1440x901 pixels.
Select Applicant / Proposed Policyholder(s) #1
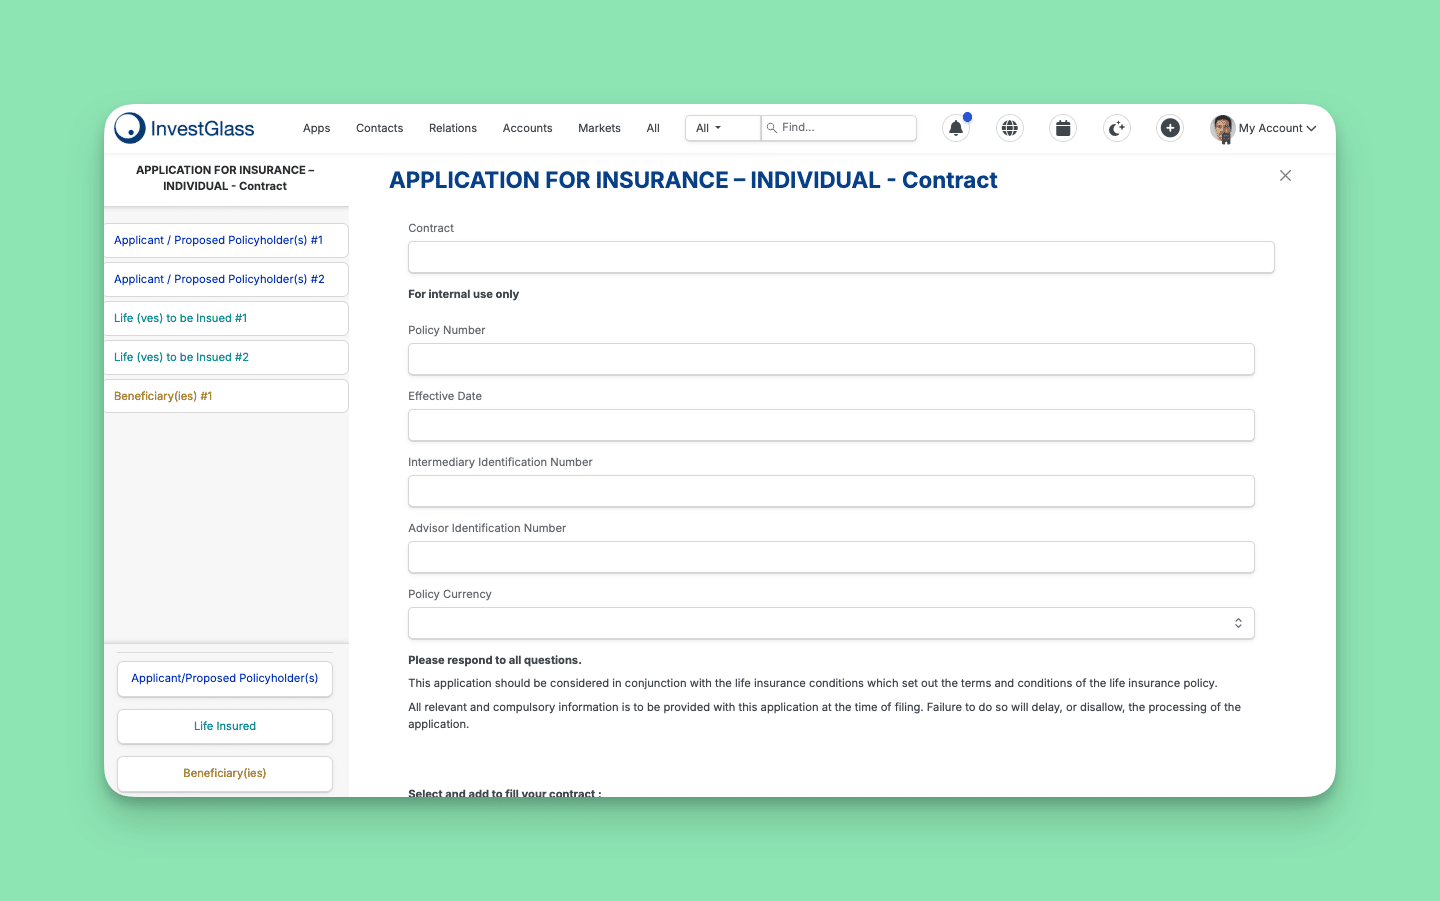pyautogui.click(x=226, y=240)
